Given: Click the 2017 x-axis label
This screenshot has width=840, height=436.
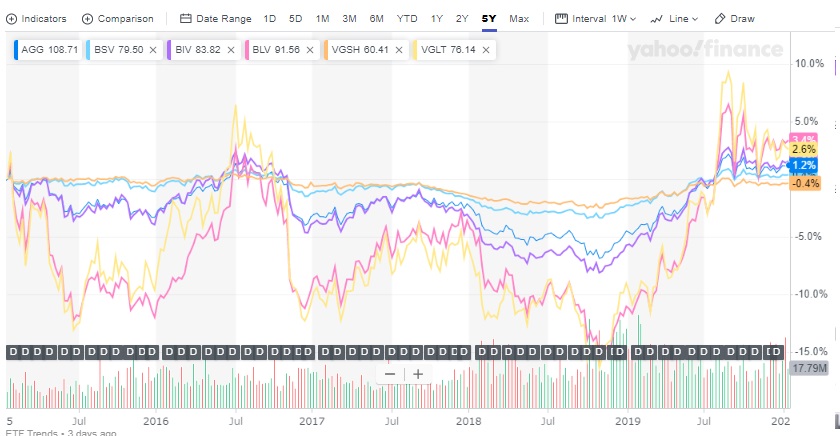Looking at the screenshot, I should click(312, 421).
